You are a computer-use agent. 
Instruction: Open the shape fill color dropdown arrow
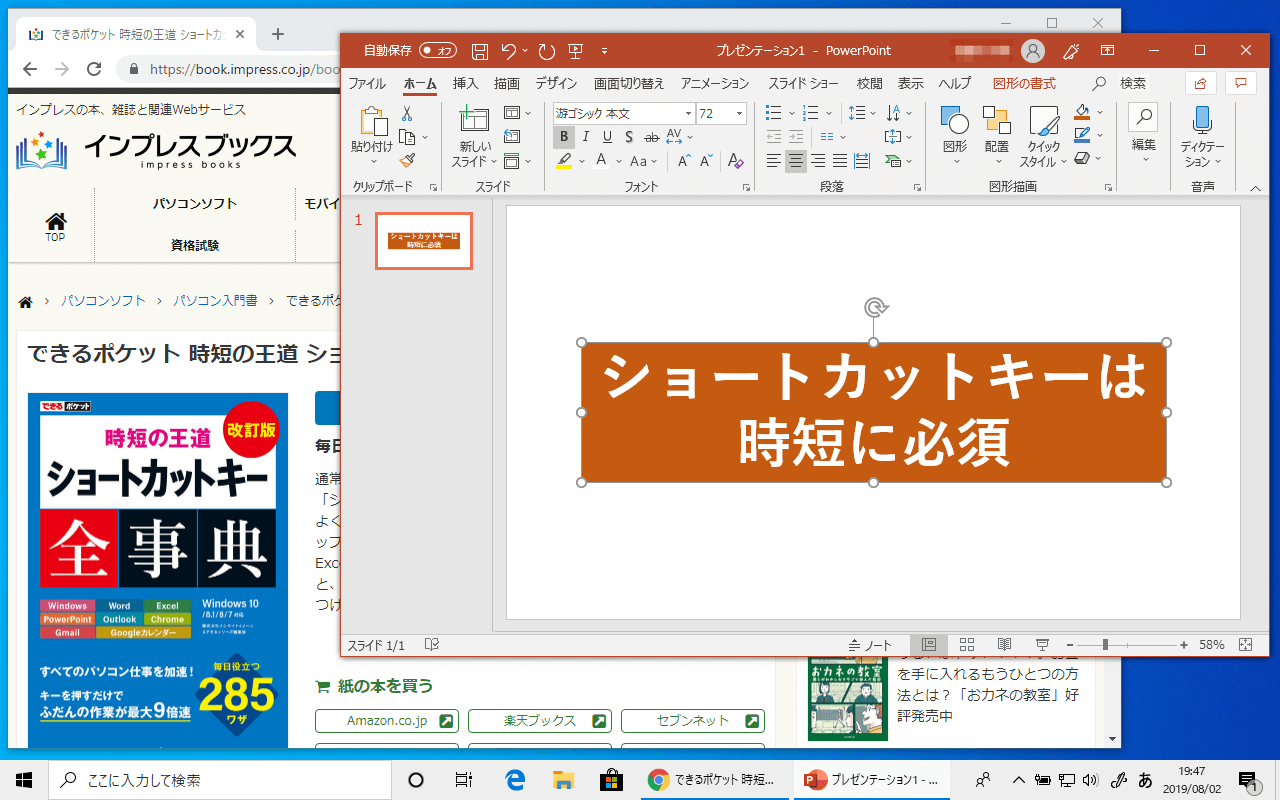[1100, 112]
